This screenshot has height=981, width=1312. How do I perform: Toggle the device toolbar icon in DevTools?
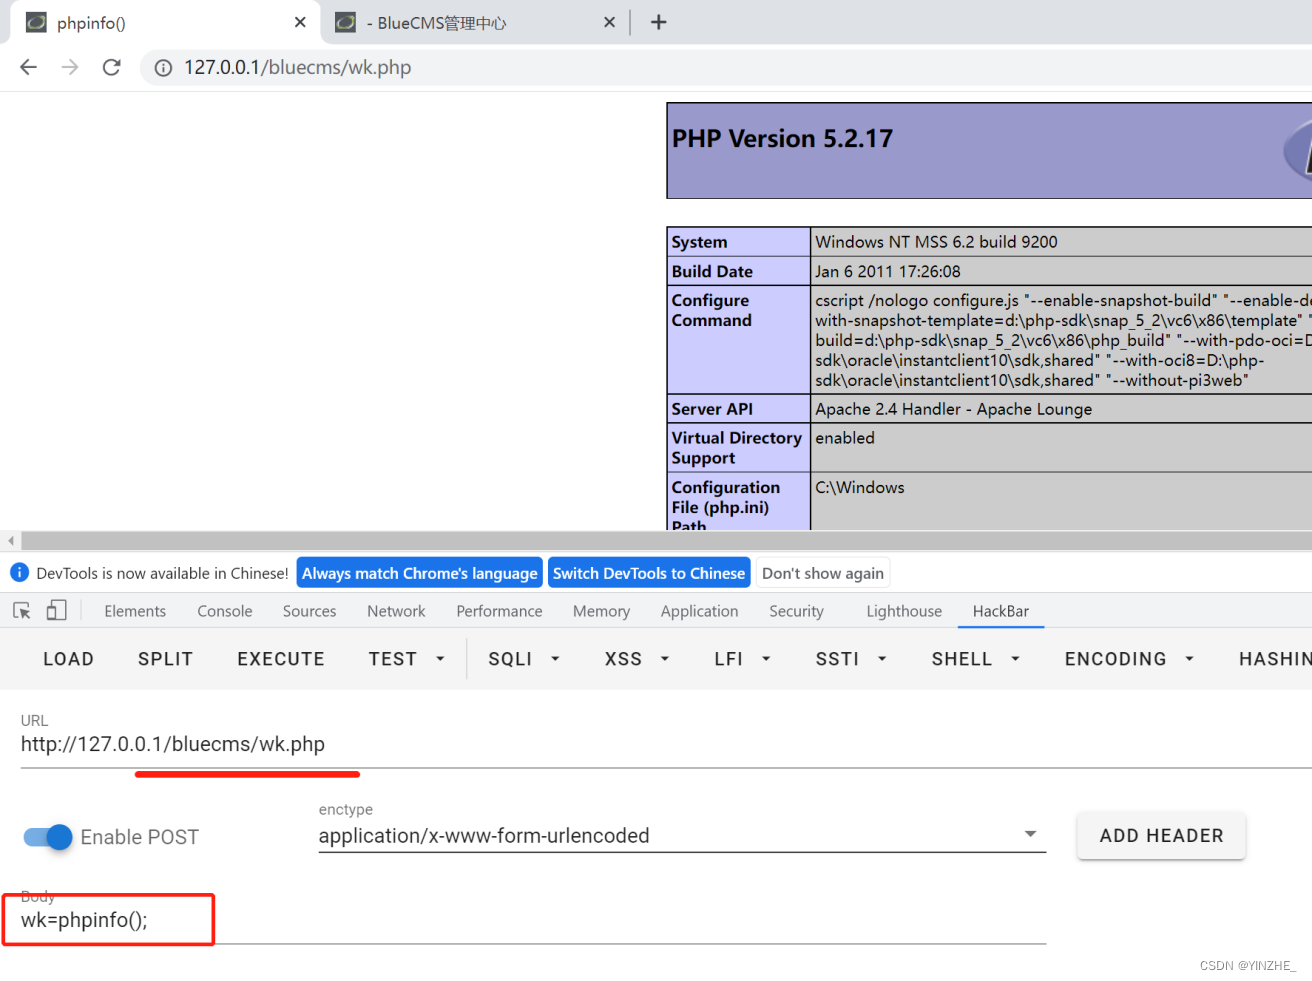click(x=57, y=610)
